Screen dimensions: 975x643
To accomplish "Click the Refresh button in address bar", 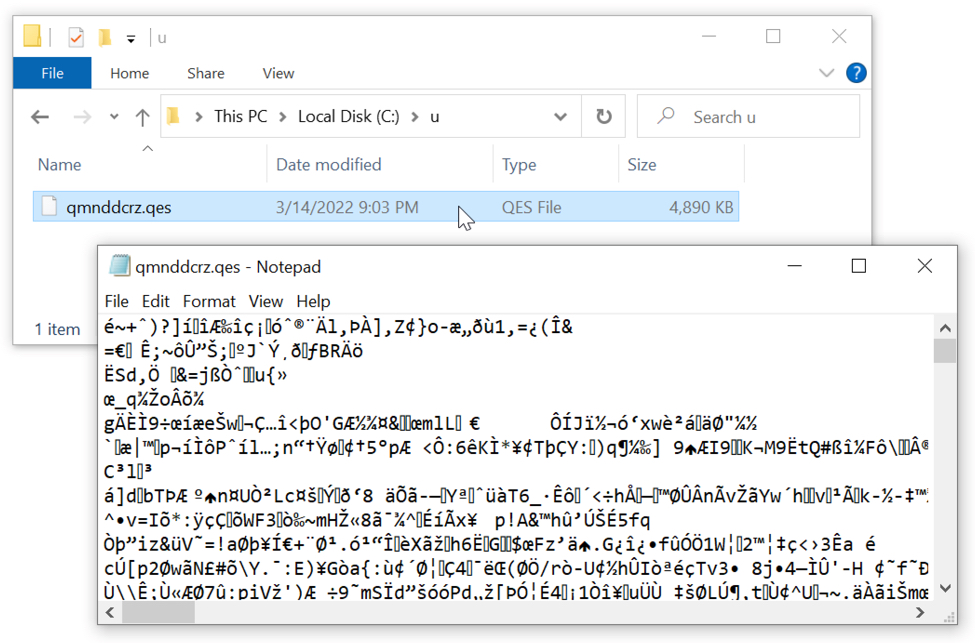I will 604,117.
